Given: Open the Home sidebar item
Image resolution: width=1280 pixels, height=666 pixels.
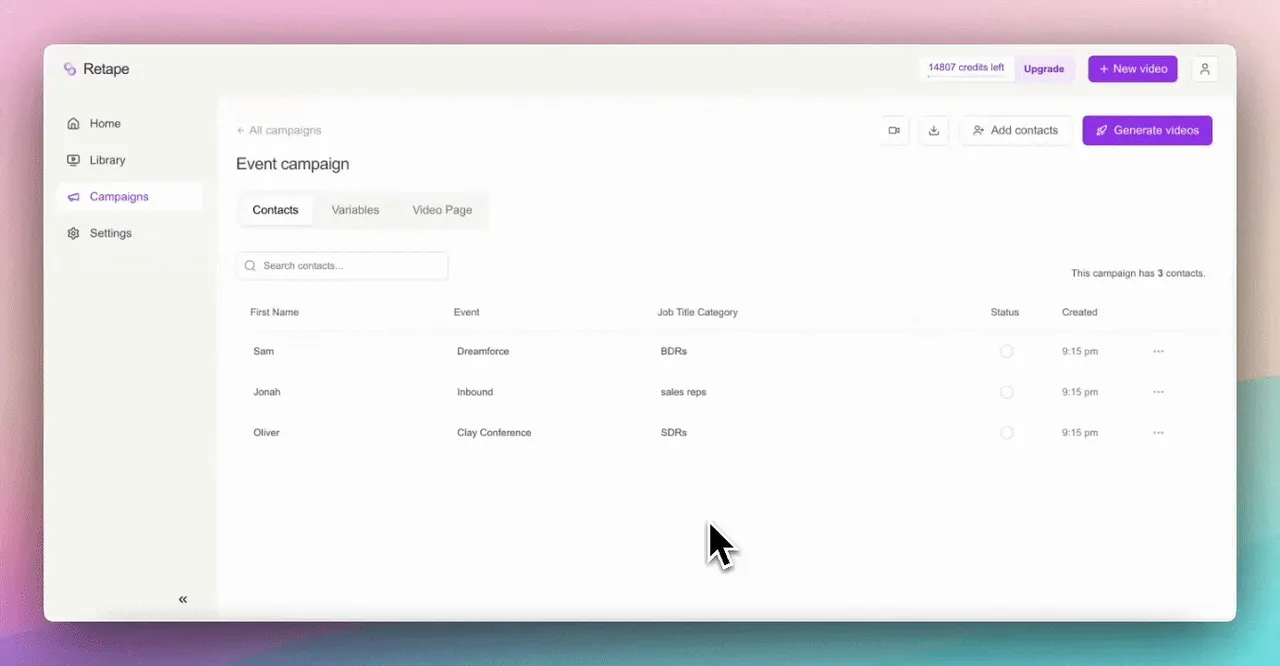Looking at the screenshot, I should [x=130, y=124].
